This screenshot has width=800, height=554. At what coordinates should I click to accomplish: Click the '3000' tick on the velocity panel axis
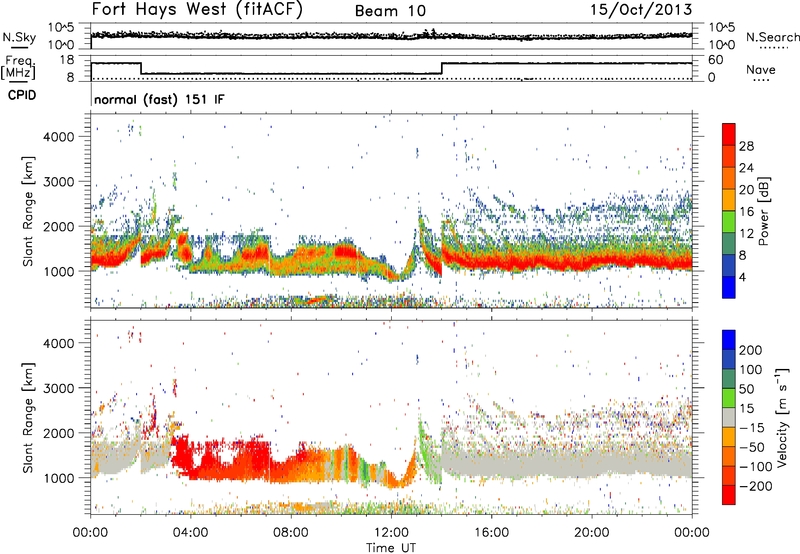[x=59, y=388]
